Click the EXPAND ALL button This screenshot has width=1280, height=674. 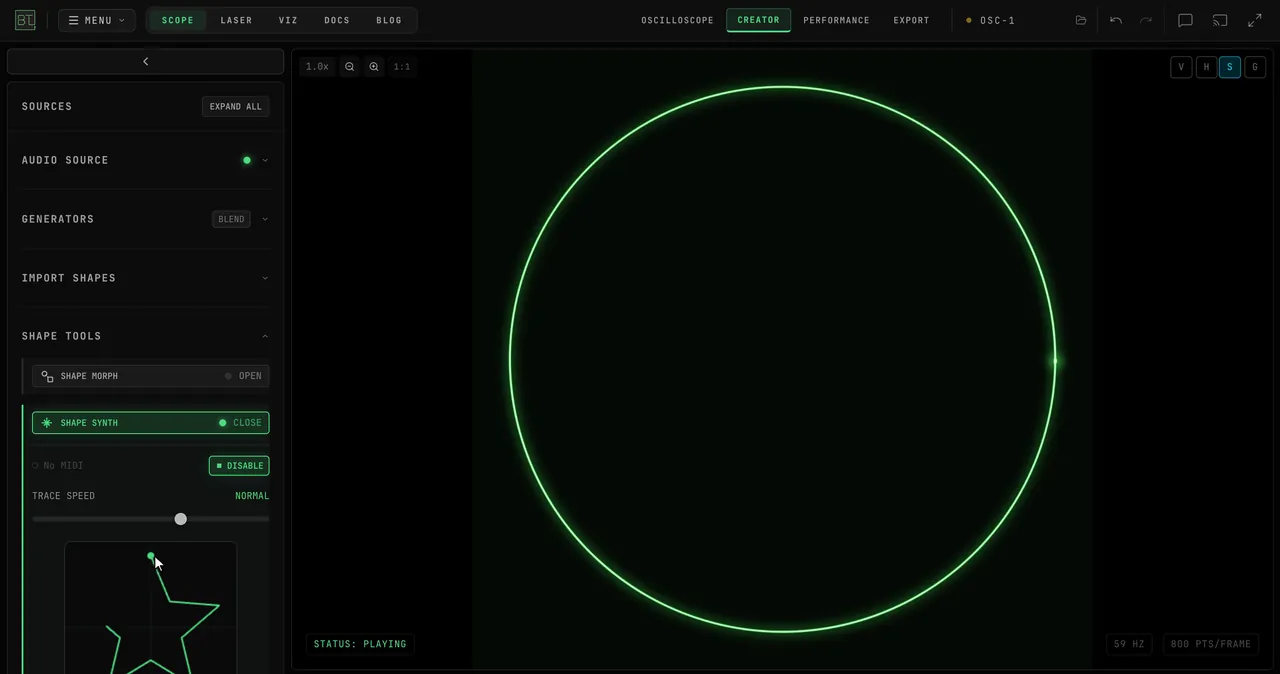click(235, 107)
